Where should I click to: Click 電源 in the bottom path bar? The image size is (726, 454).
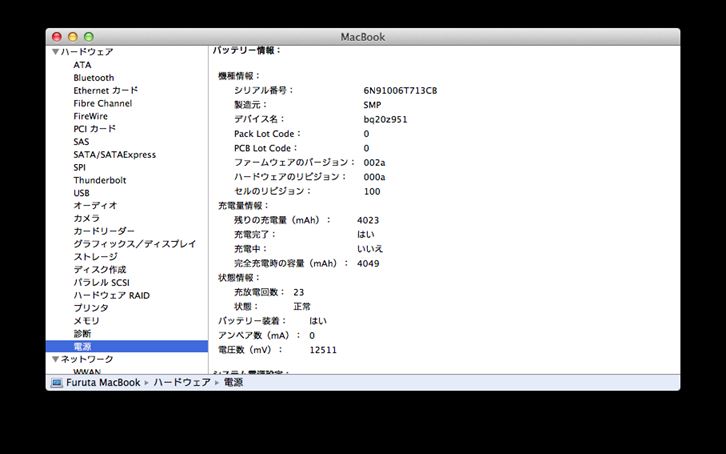[x=233, y=383]
